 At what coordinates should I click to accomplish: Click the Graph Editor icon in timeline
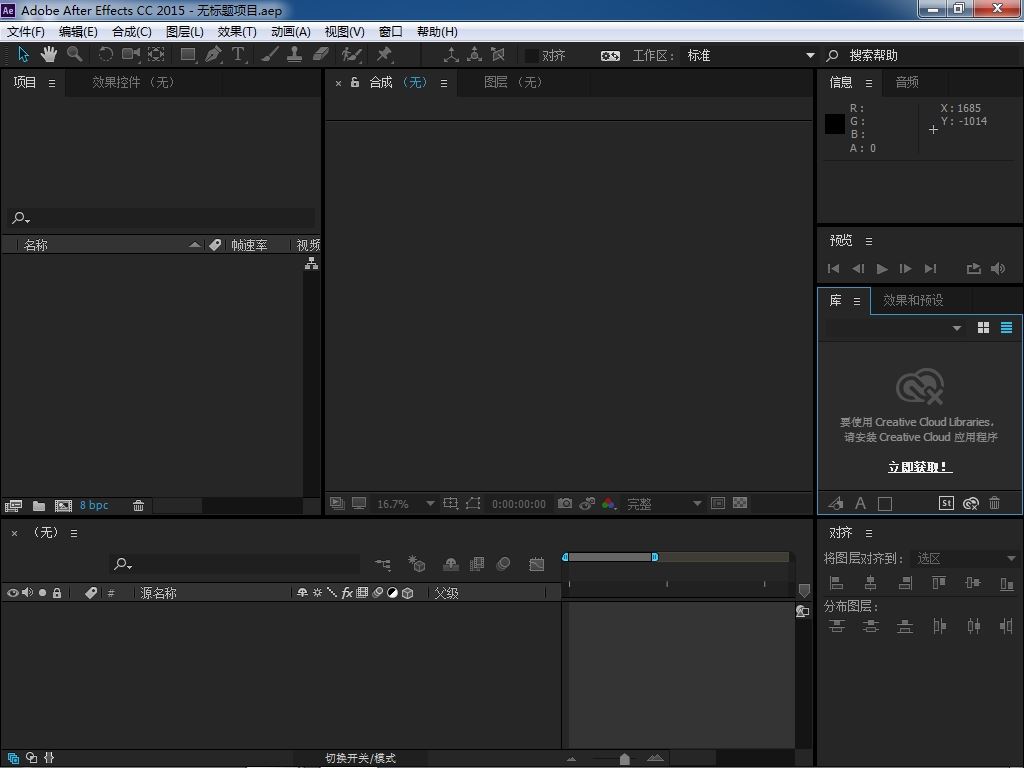point(537,564)
